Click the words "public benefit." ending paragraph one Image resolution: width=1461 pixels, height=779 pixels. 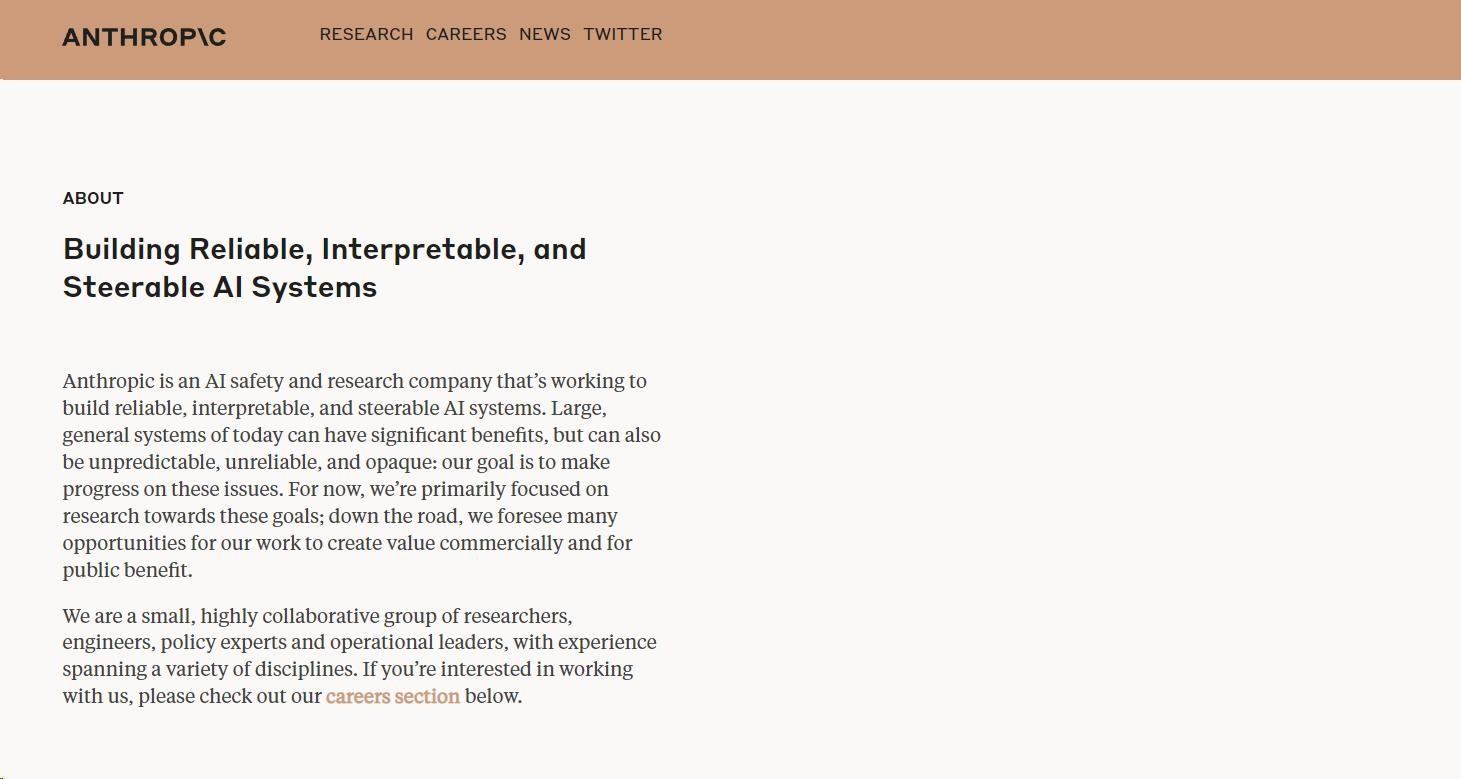pos(127,570)
